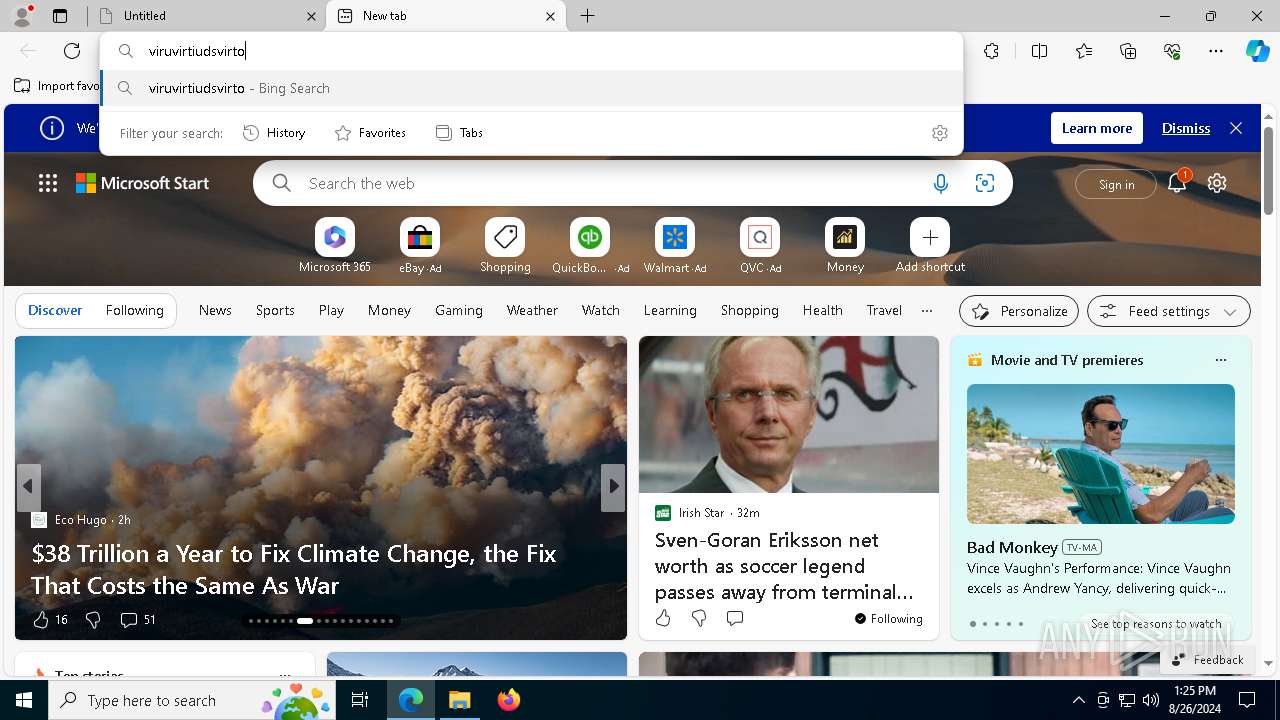Screen dimensions: 1280x720
Task: Open Collections icon in toolbar
Action: coord(1128,51)
